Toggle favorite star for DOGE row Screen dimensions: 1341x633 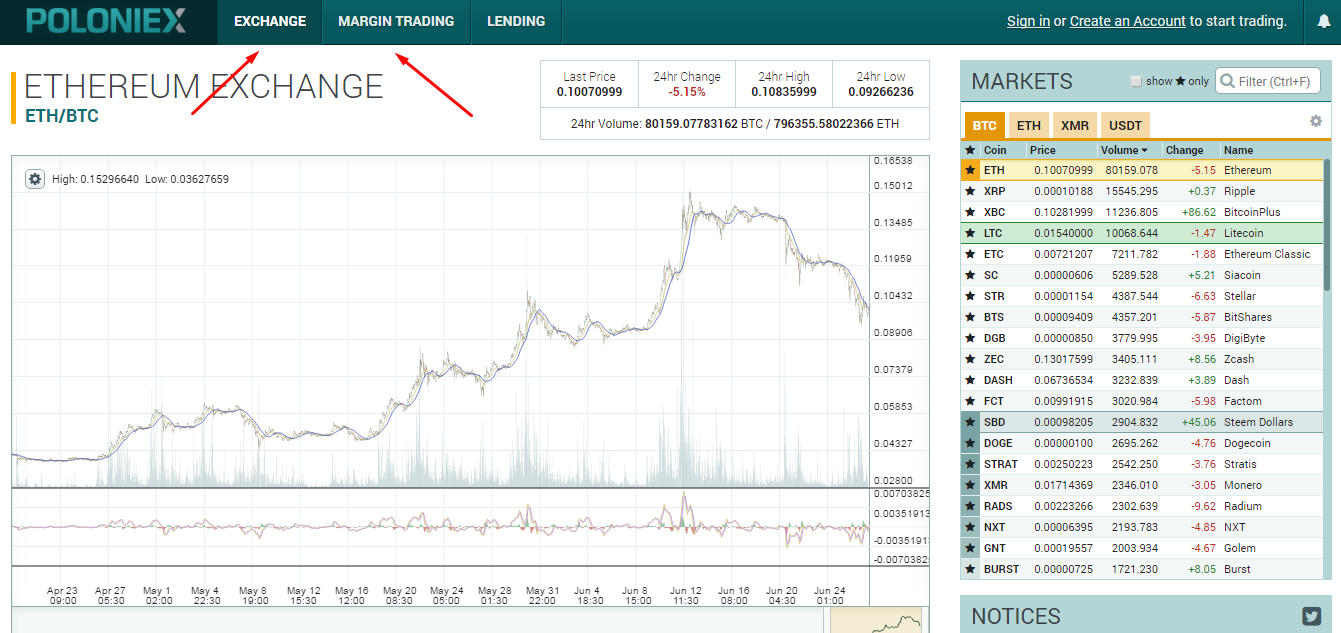point(970,443)
